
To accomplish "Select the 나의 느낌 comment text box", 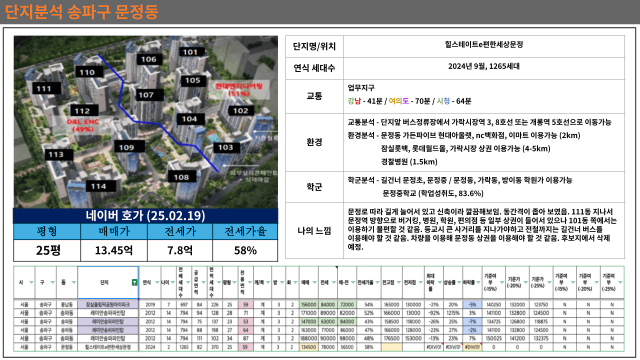I will click(484, 229).
